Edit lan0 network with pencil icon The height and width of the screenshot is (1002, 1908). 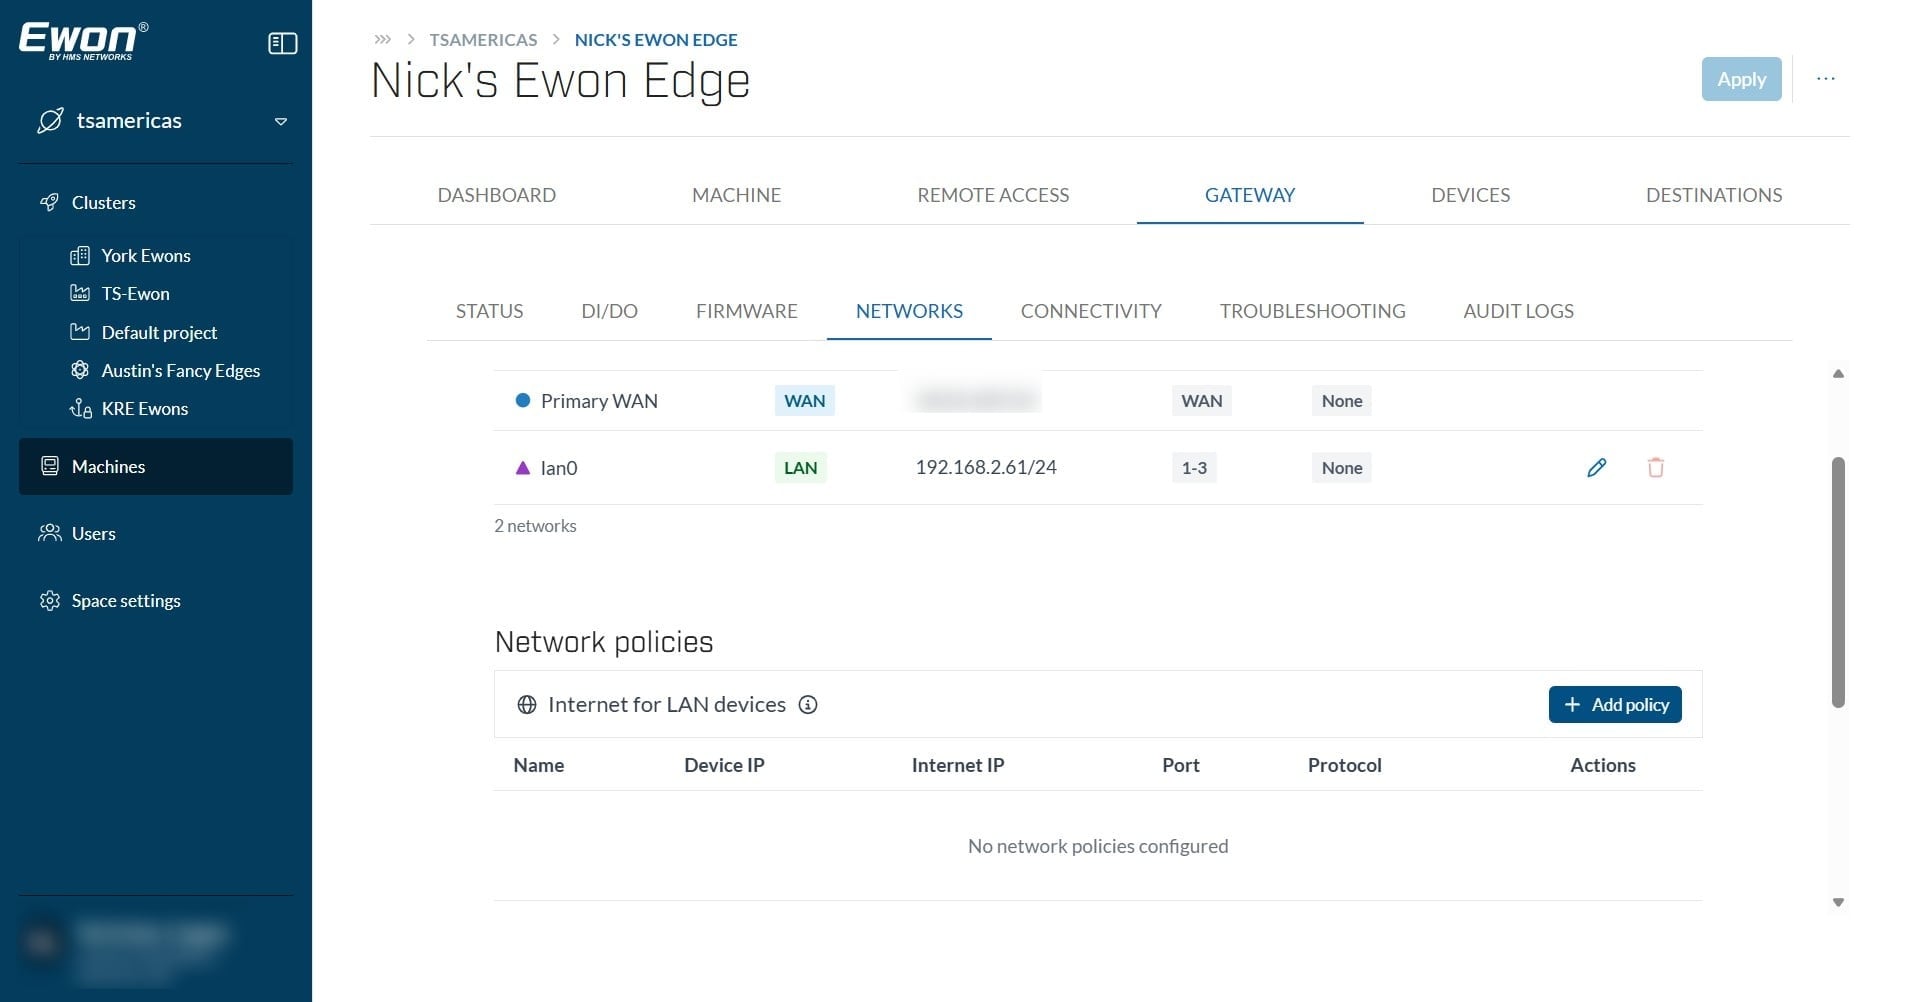click(1596, 467)
